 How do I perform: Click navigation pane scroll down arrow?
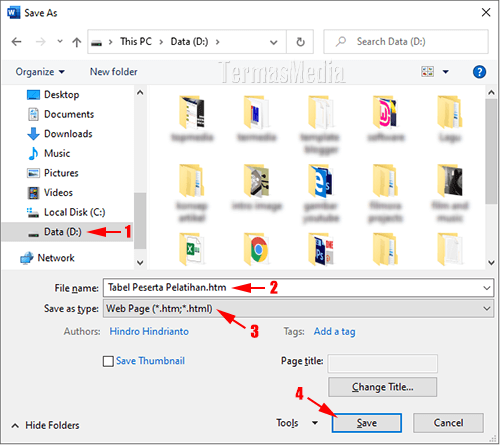(x=140, y=263)
